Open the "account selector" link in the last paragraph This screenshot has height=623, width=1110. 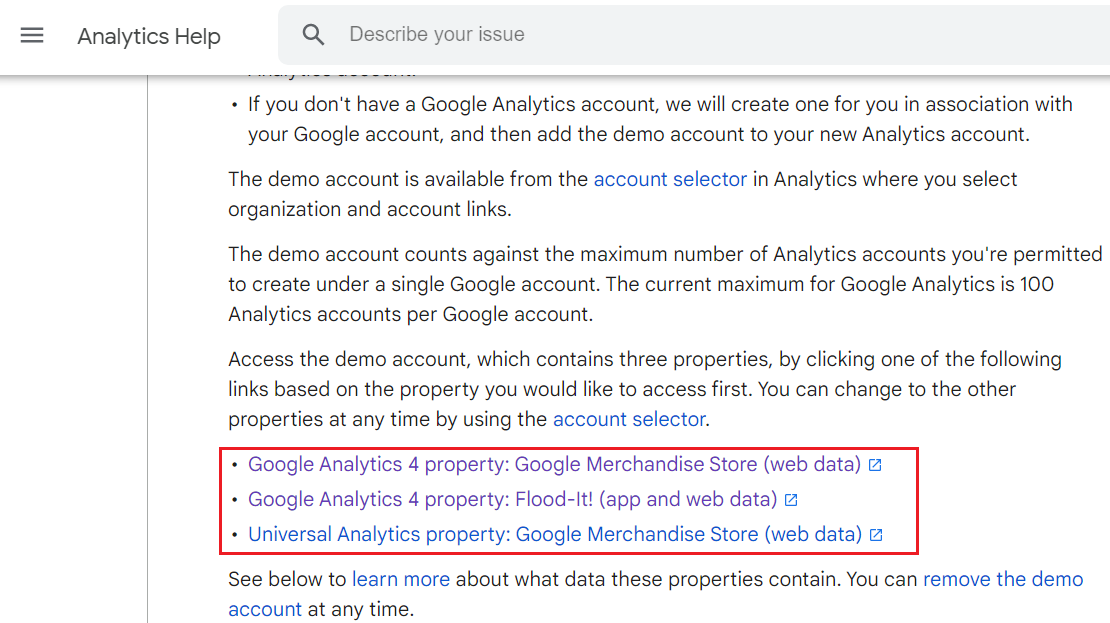pyautogui.click(x=629, y=419)
